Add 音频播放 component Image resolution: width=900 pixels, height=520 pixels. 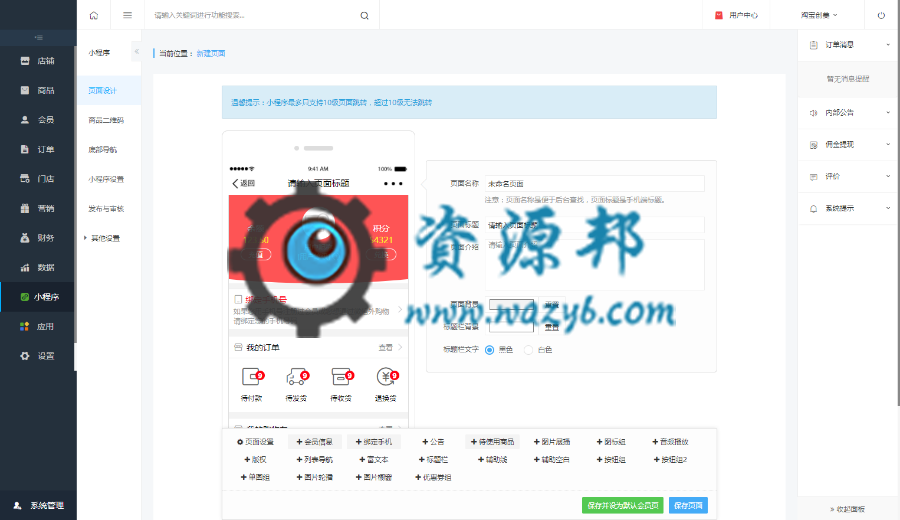pos(670,442)
